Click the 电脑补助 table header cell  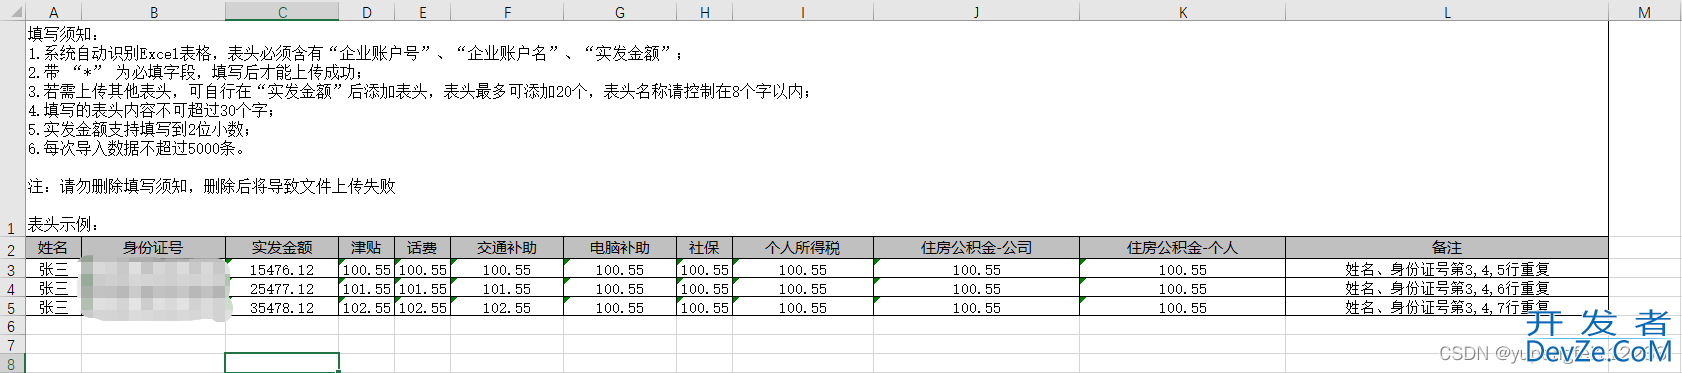620,248
